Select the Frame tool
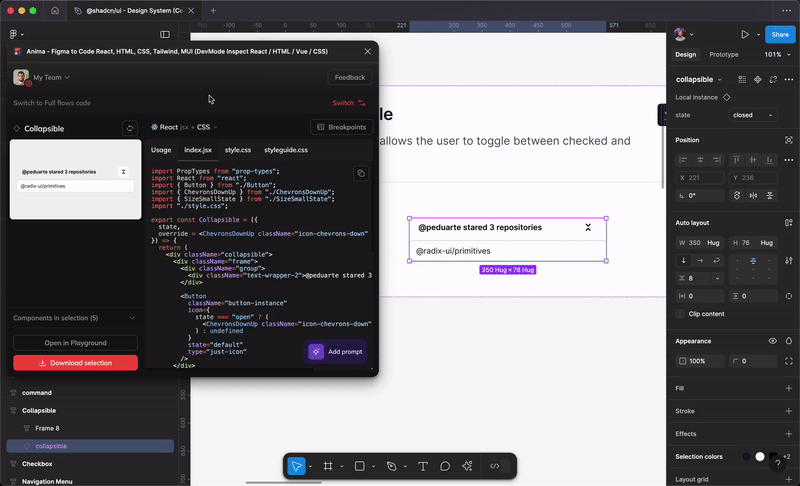Screen dimensions: 800x486 coord(328,466)
